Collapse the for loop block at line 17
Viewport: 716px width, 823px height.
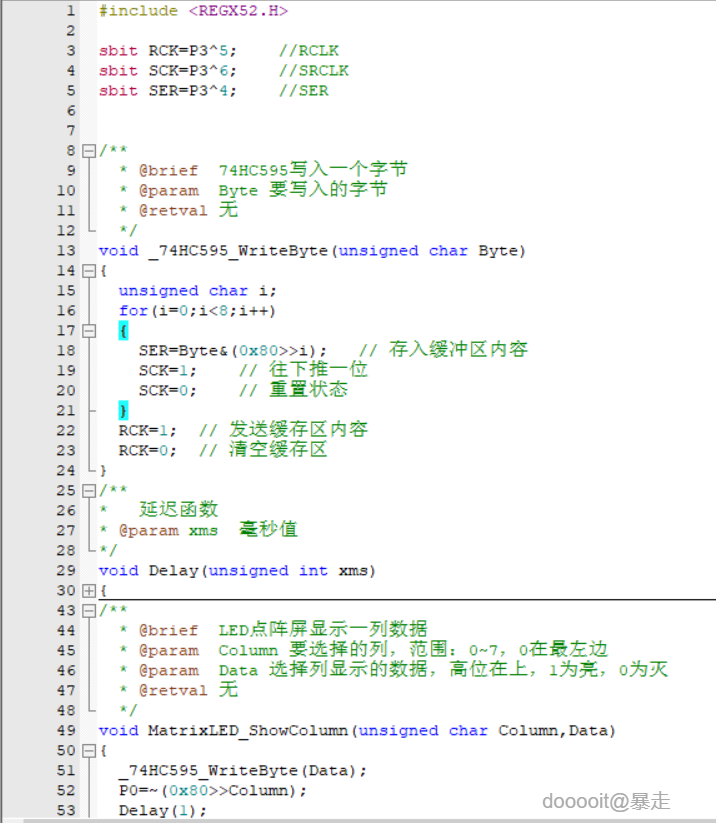(89, 331)
